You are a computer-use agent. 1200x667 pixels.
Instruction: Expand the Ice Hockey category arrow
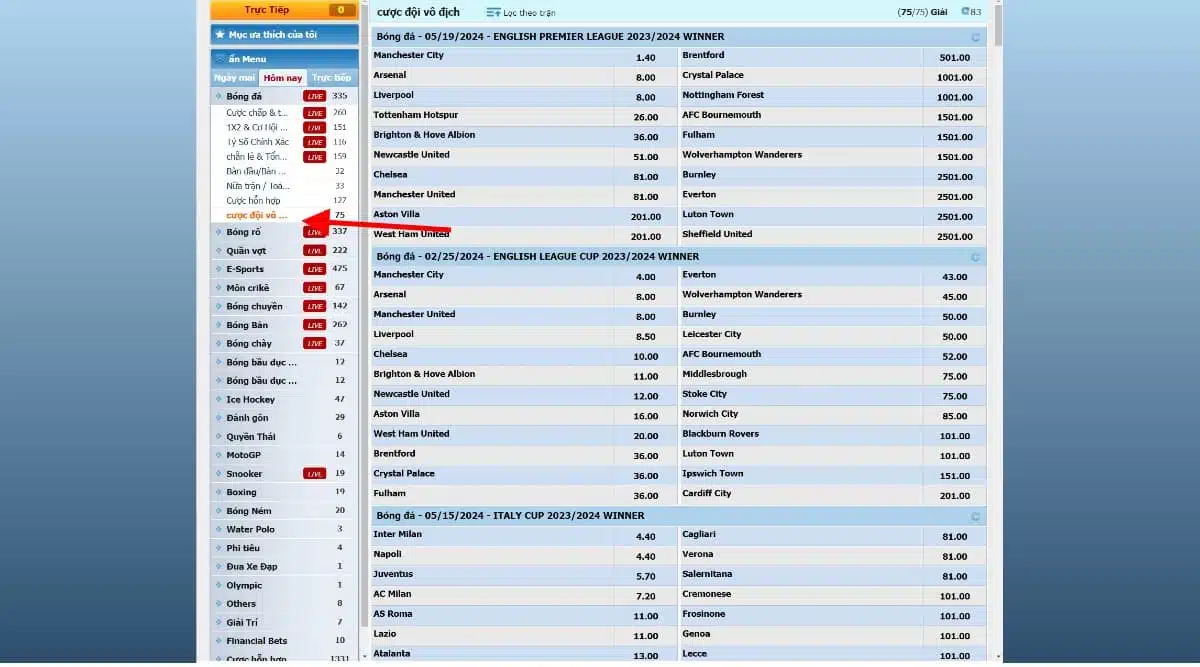(x=218, y=399)
